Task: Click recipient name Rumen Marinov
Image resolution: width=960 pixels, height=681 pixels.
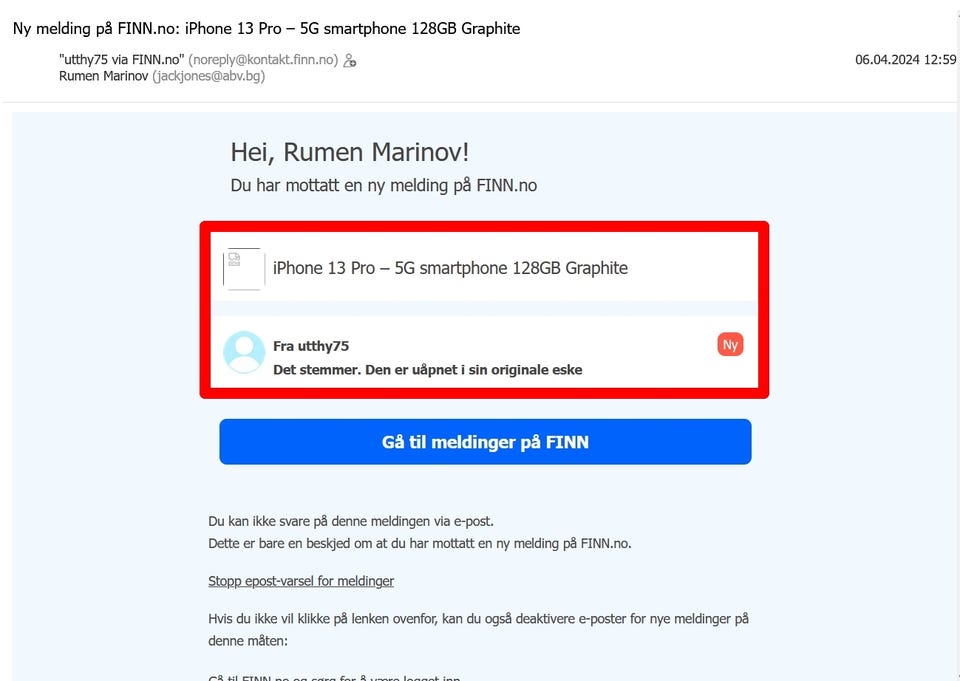Action: coord(103,76)
